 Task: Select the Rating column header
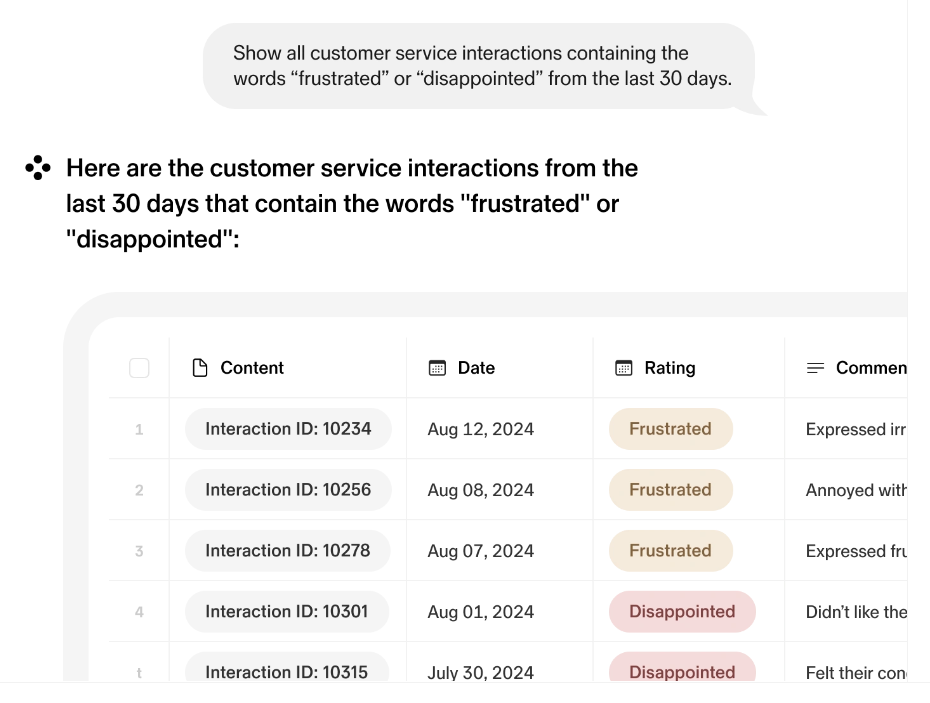pos(669,368)
